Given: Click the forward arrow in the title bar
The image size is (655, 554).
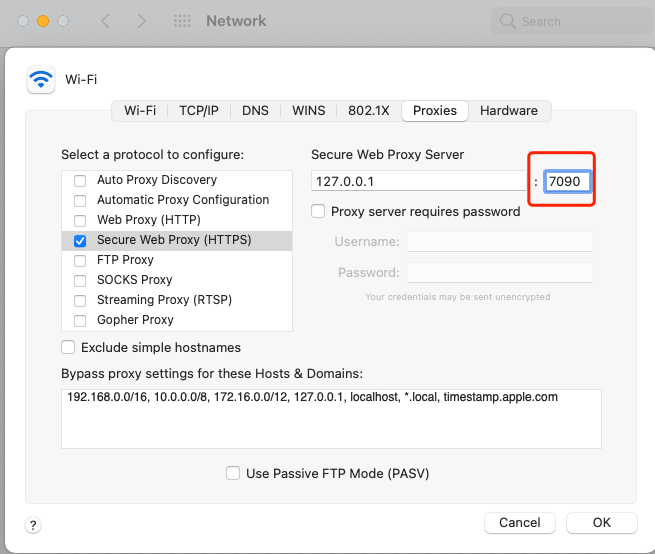Looking at the screenshot, I should click(x=141, y=21).
